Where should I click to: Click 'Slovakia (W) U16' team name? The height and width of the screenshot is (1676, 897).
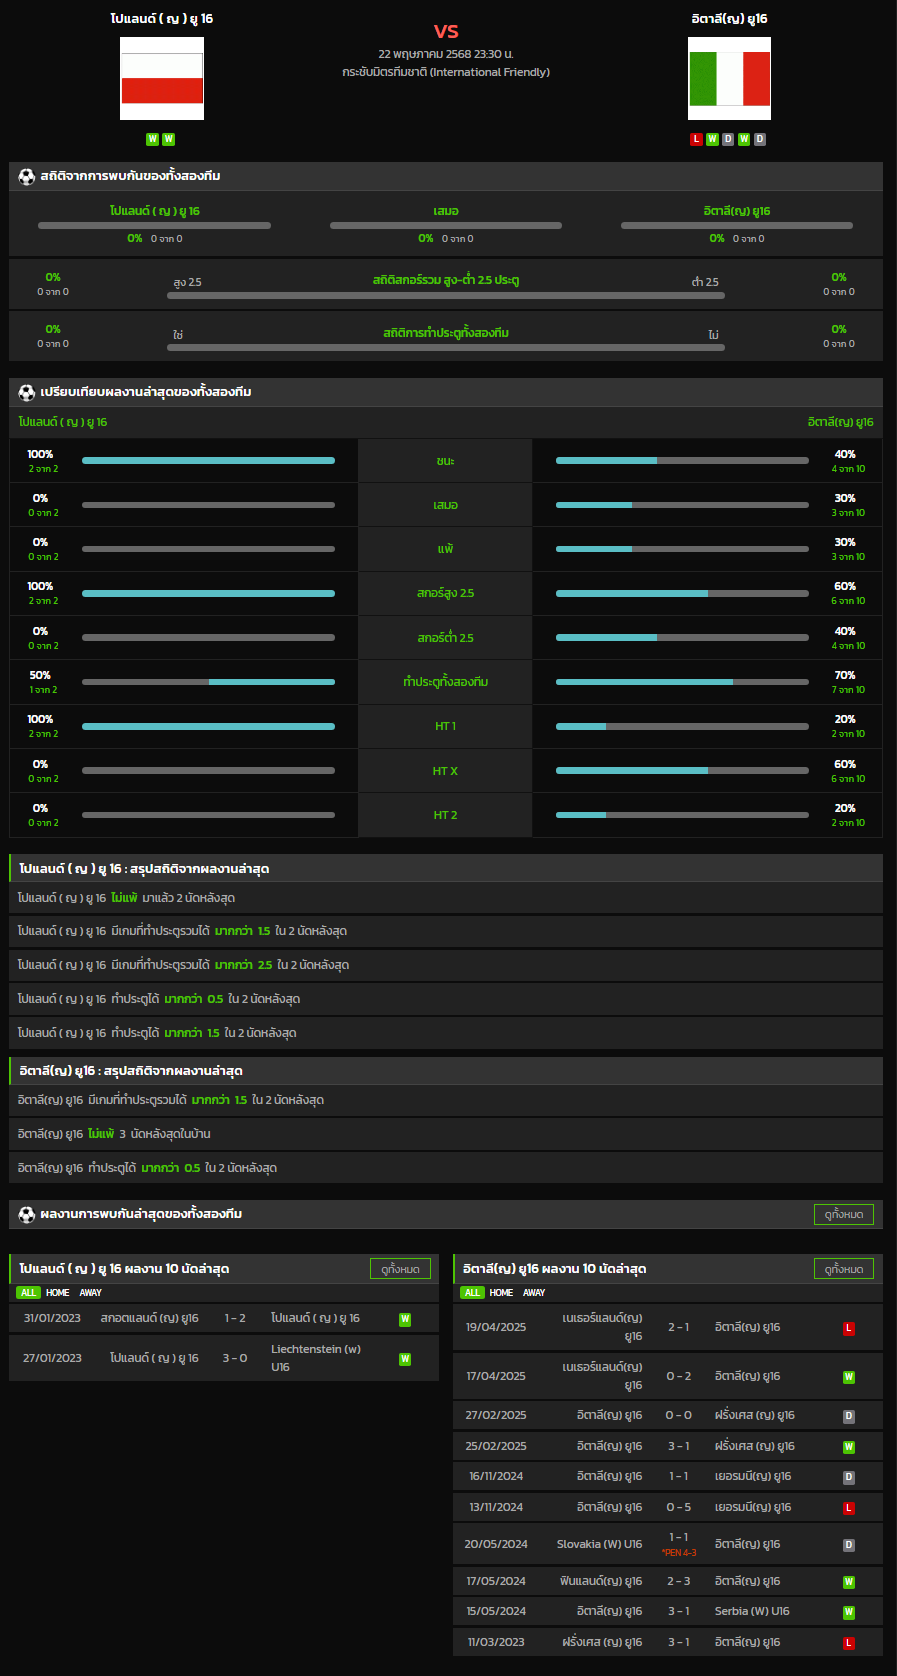coord(600,1544)
